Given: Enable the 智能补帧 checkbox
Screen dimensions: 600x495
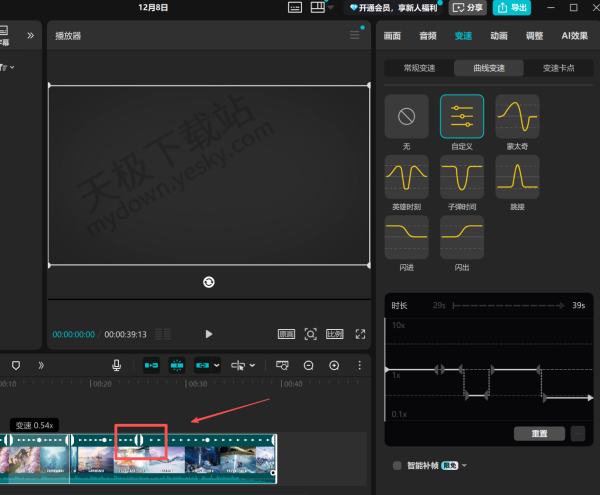Looking at the screenshot, I should (397, 465).
